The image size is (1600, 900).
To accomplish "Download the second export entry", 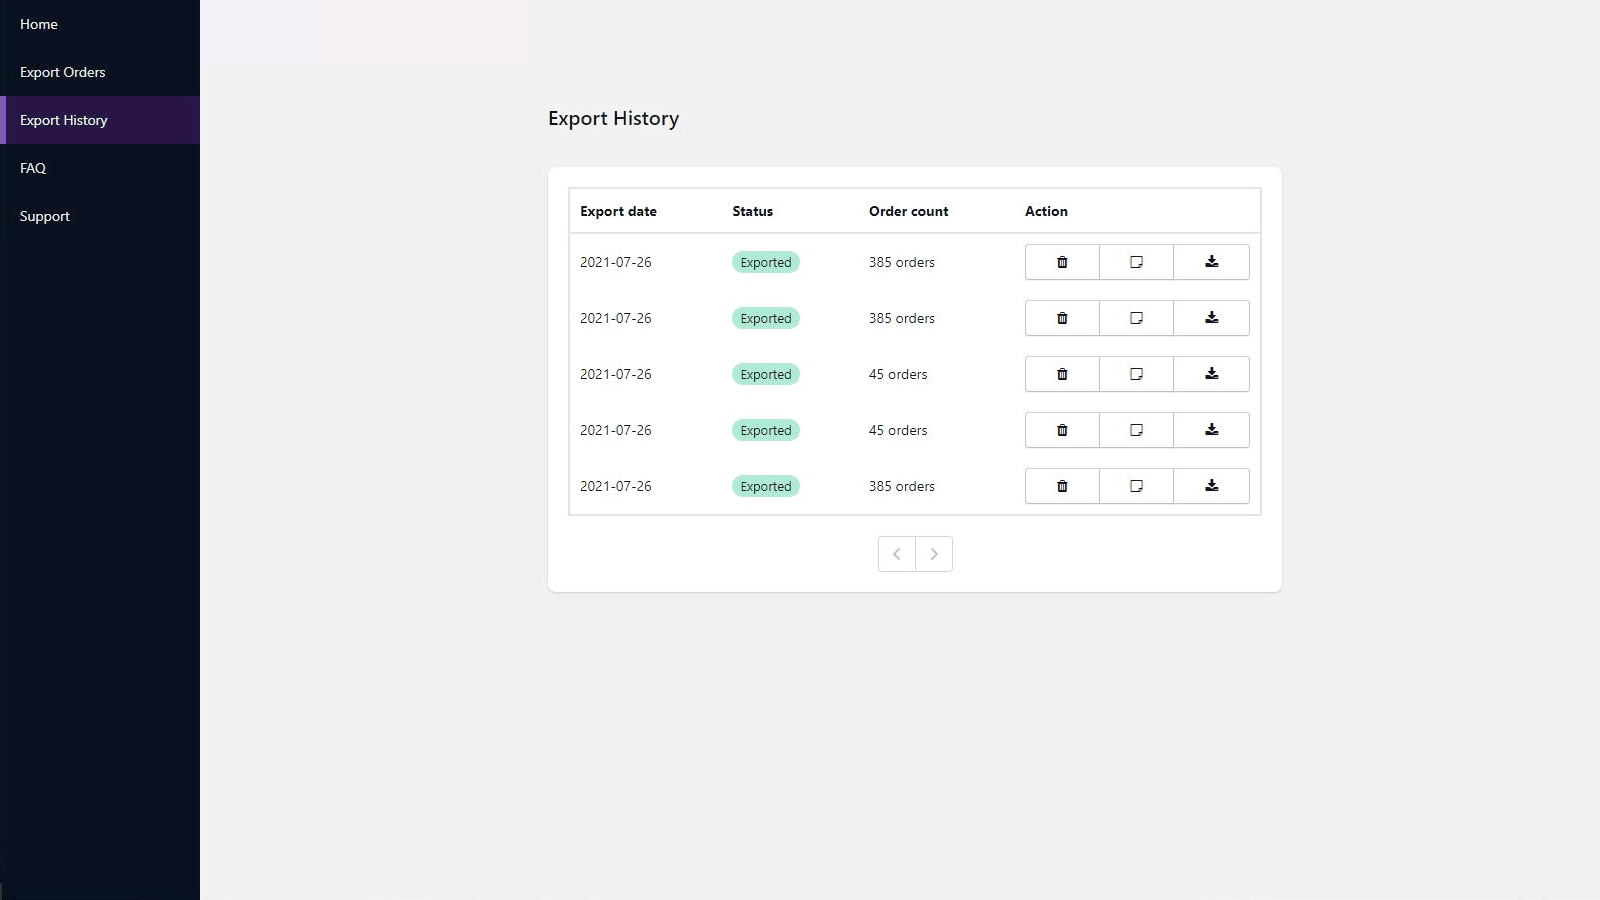I will (1211, 318).
